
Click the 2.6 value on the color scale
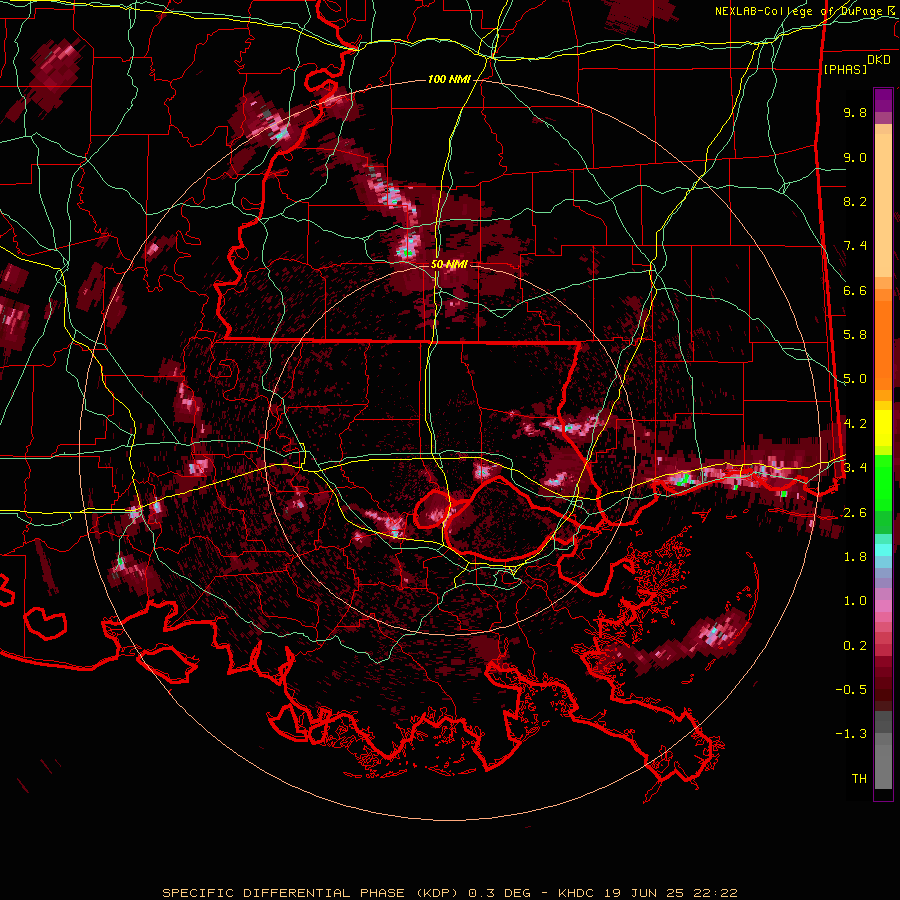(855, 513)
